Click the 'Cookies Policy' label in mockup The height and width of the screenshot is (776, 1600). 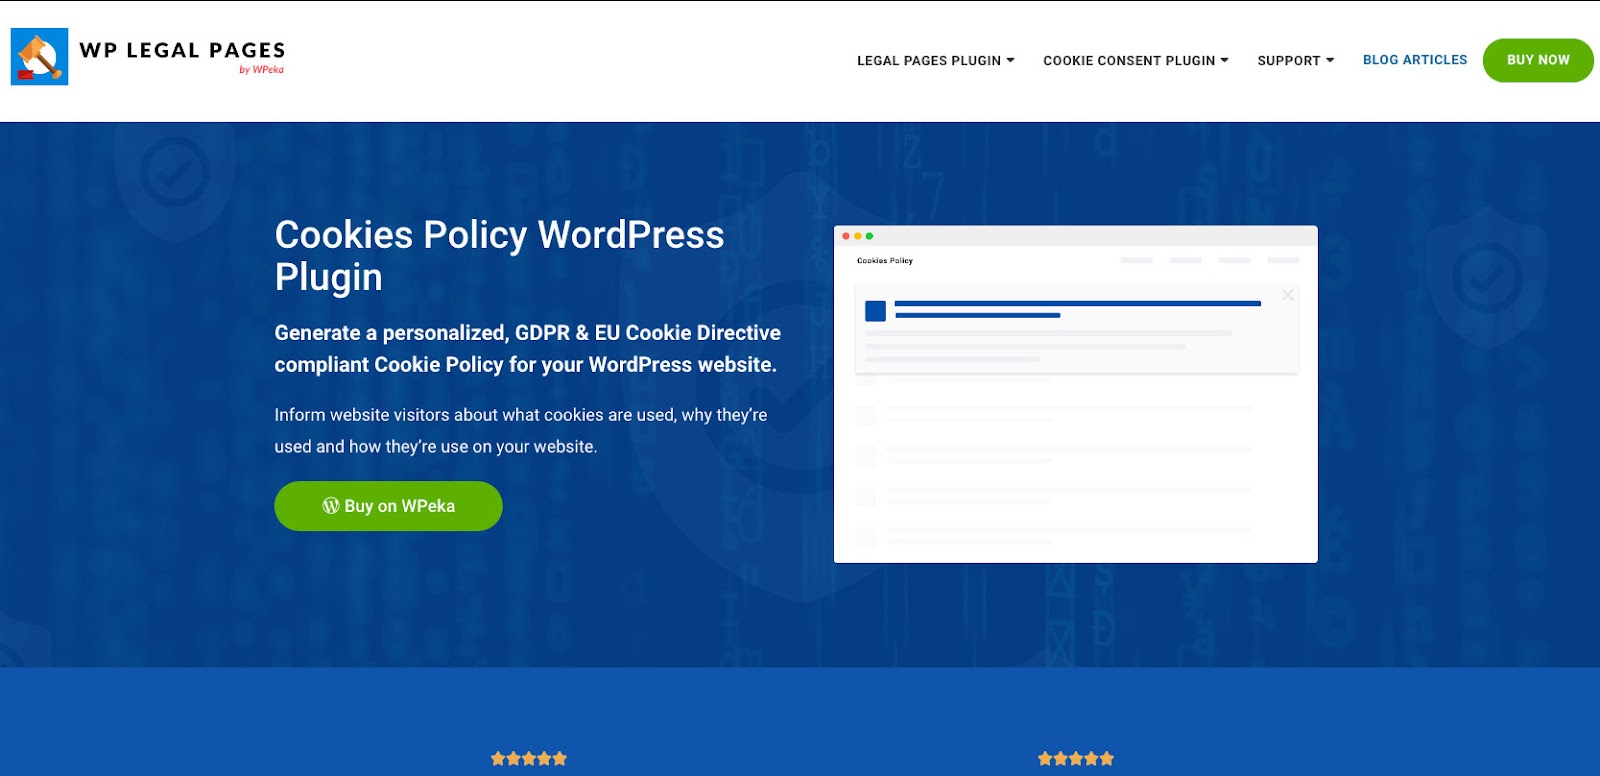[x=885, y=261]
